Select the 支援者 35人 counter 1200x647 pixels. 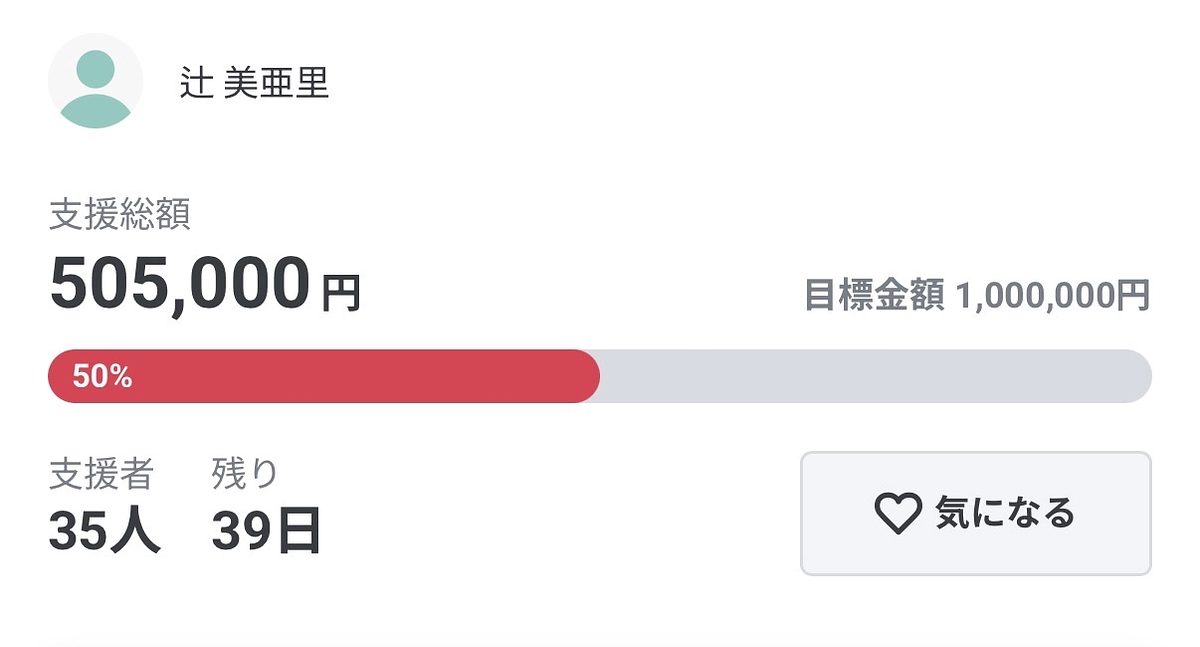(x=105, y=528)
